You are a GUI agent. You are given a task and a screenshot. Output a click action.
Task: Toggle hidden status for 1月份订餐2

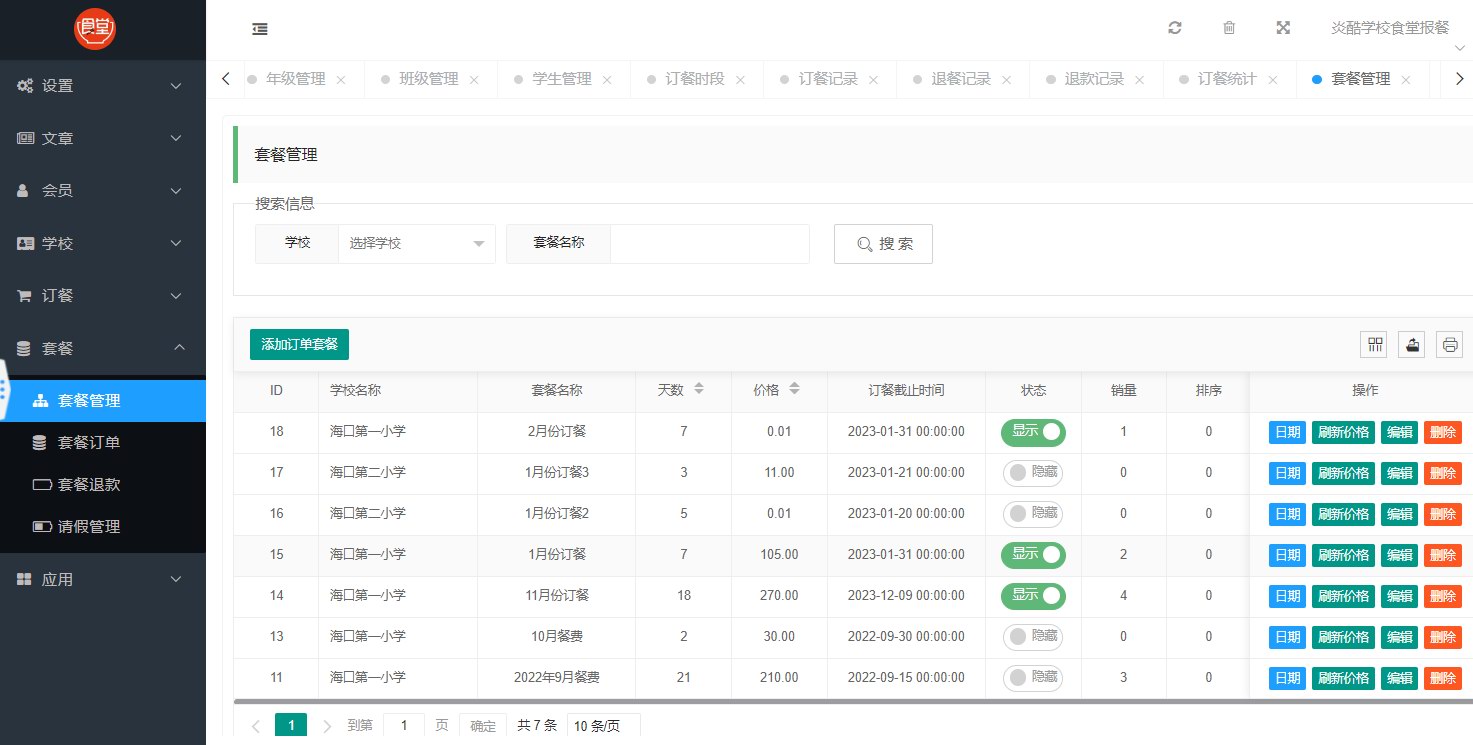click(1033, 514)
